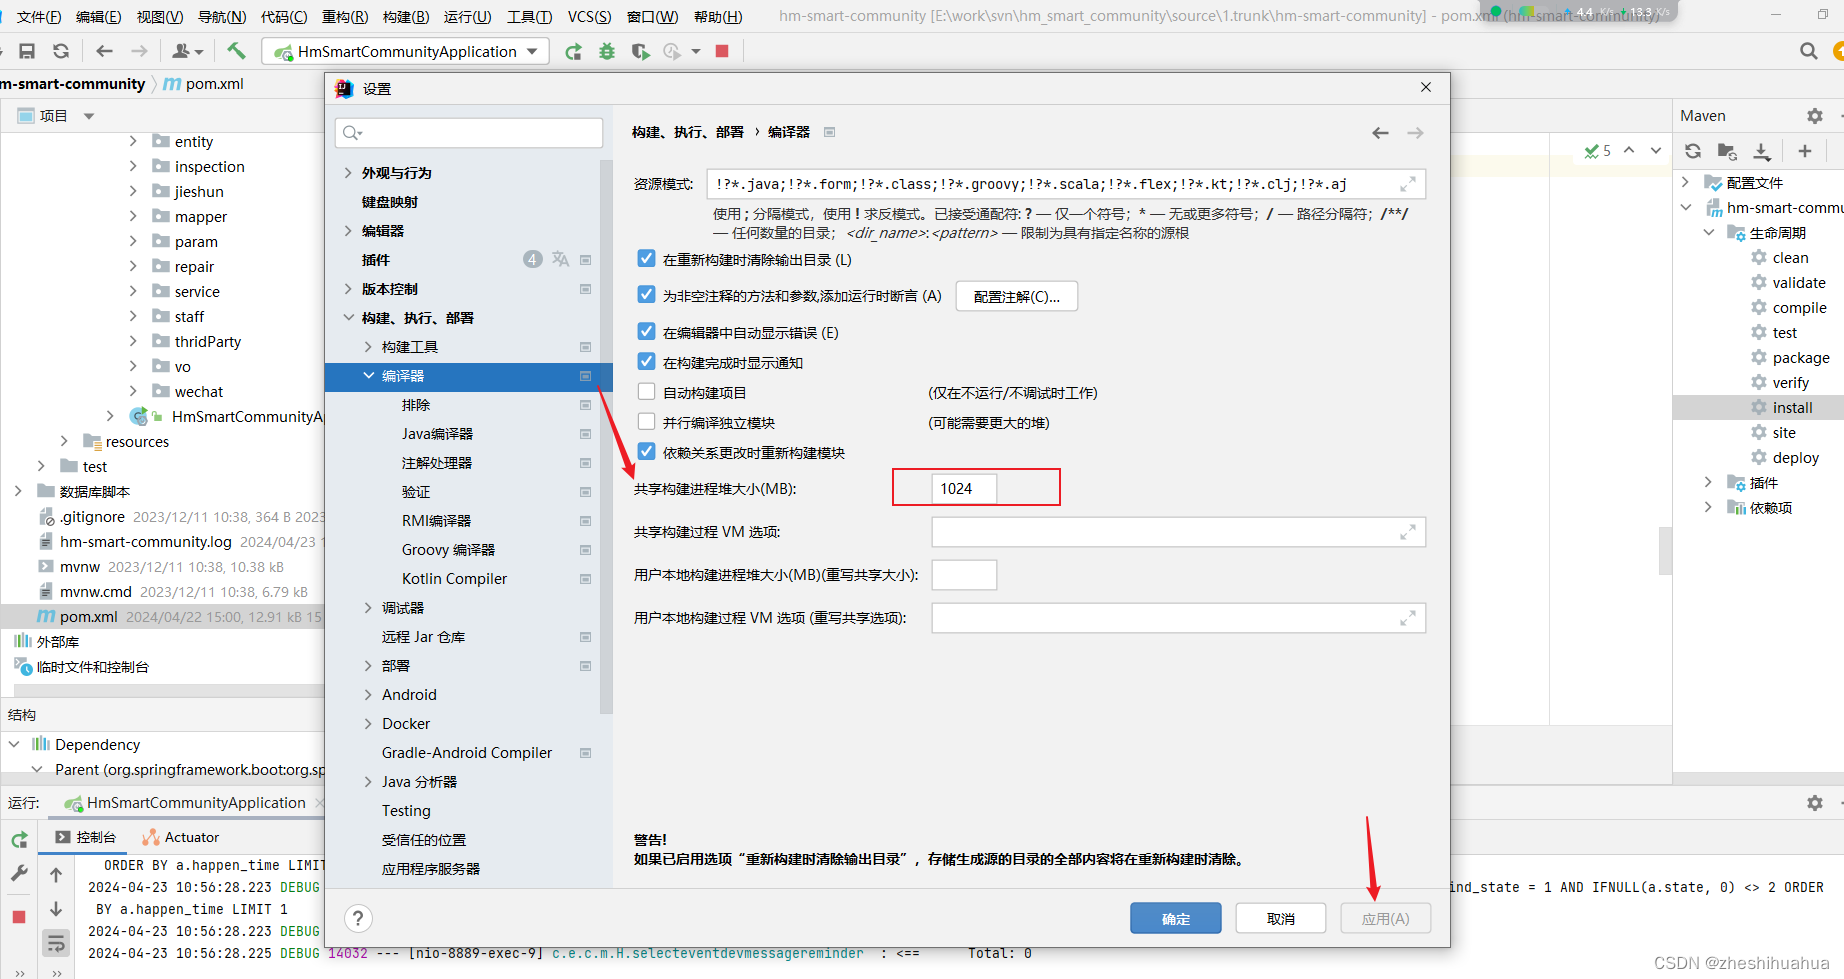This screenshot has height=979, width=1844.
Task: Open Search Everywhere magnifier icon
Action: click(x=1808, y=51)
